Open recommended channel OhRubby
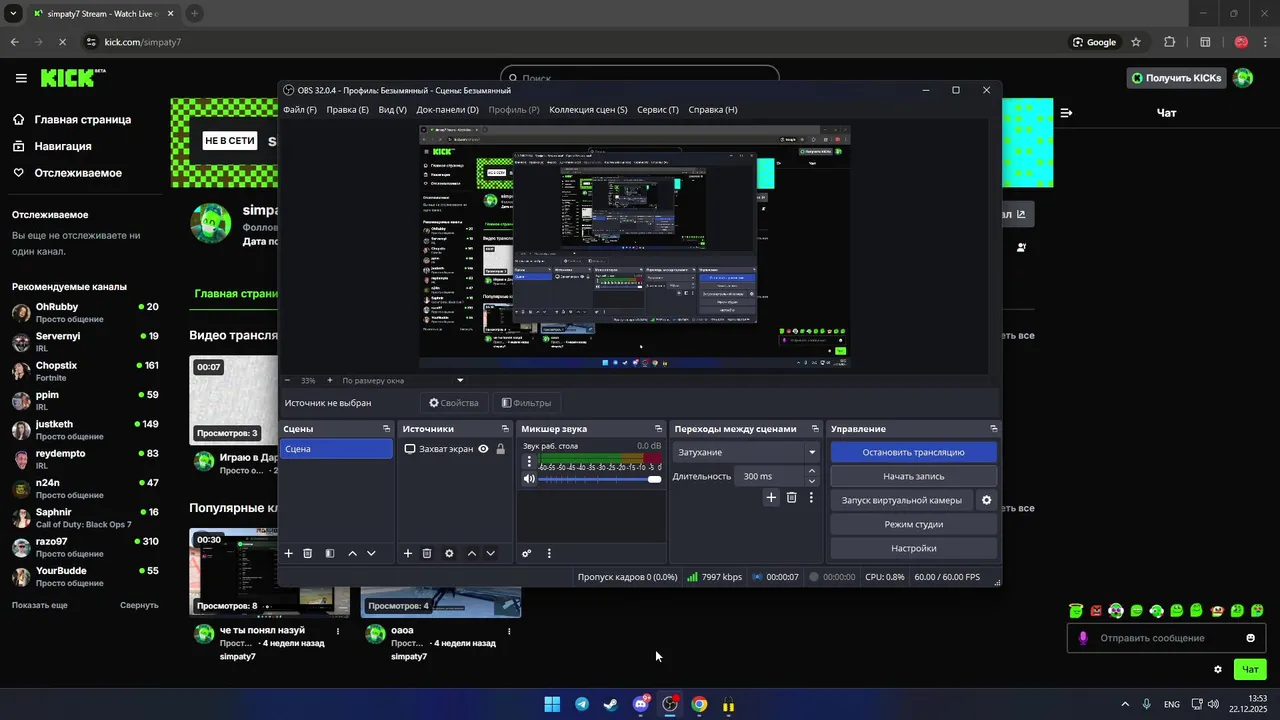This screenshot has width=1280, height=720. pyautogui.click(x=85, y=312)
